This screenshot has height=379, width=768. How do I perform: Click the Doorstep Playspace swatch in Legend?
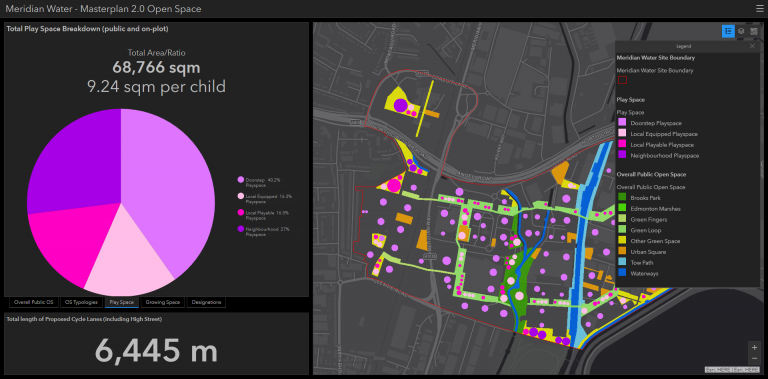pyautogui.click(x=622, y=123)
